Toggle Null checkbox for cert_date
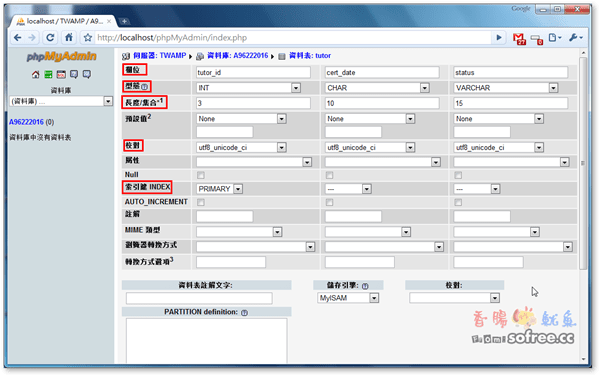The image size is (600, 376). tap(329, 175)
